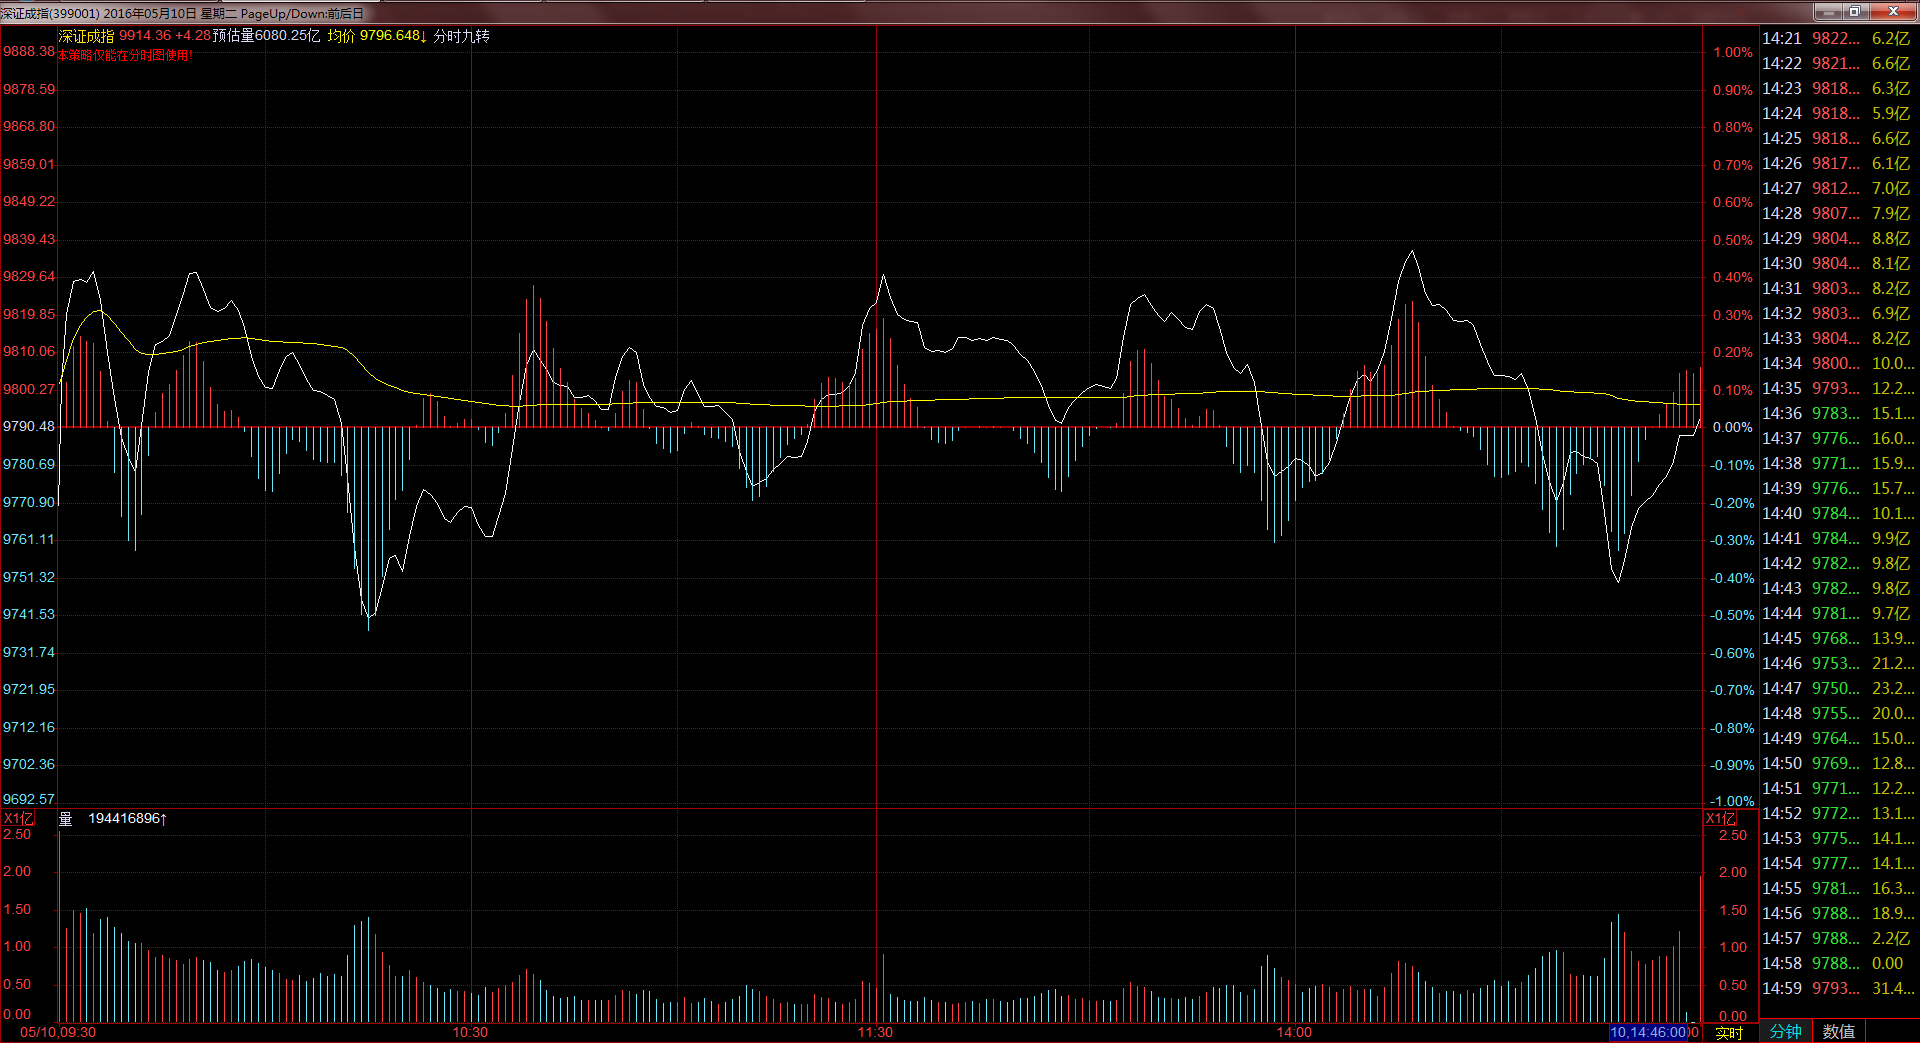Switch to the 分钟 tab
1920x1043 pixels.
[x=1785, y=1031]
